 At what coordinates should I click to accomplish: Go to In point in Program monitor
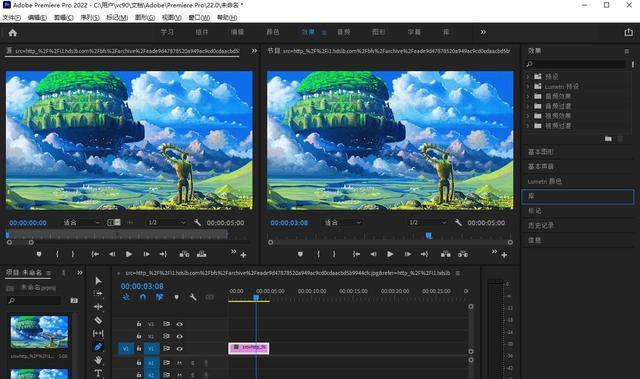click(356, 254)
